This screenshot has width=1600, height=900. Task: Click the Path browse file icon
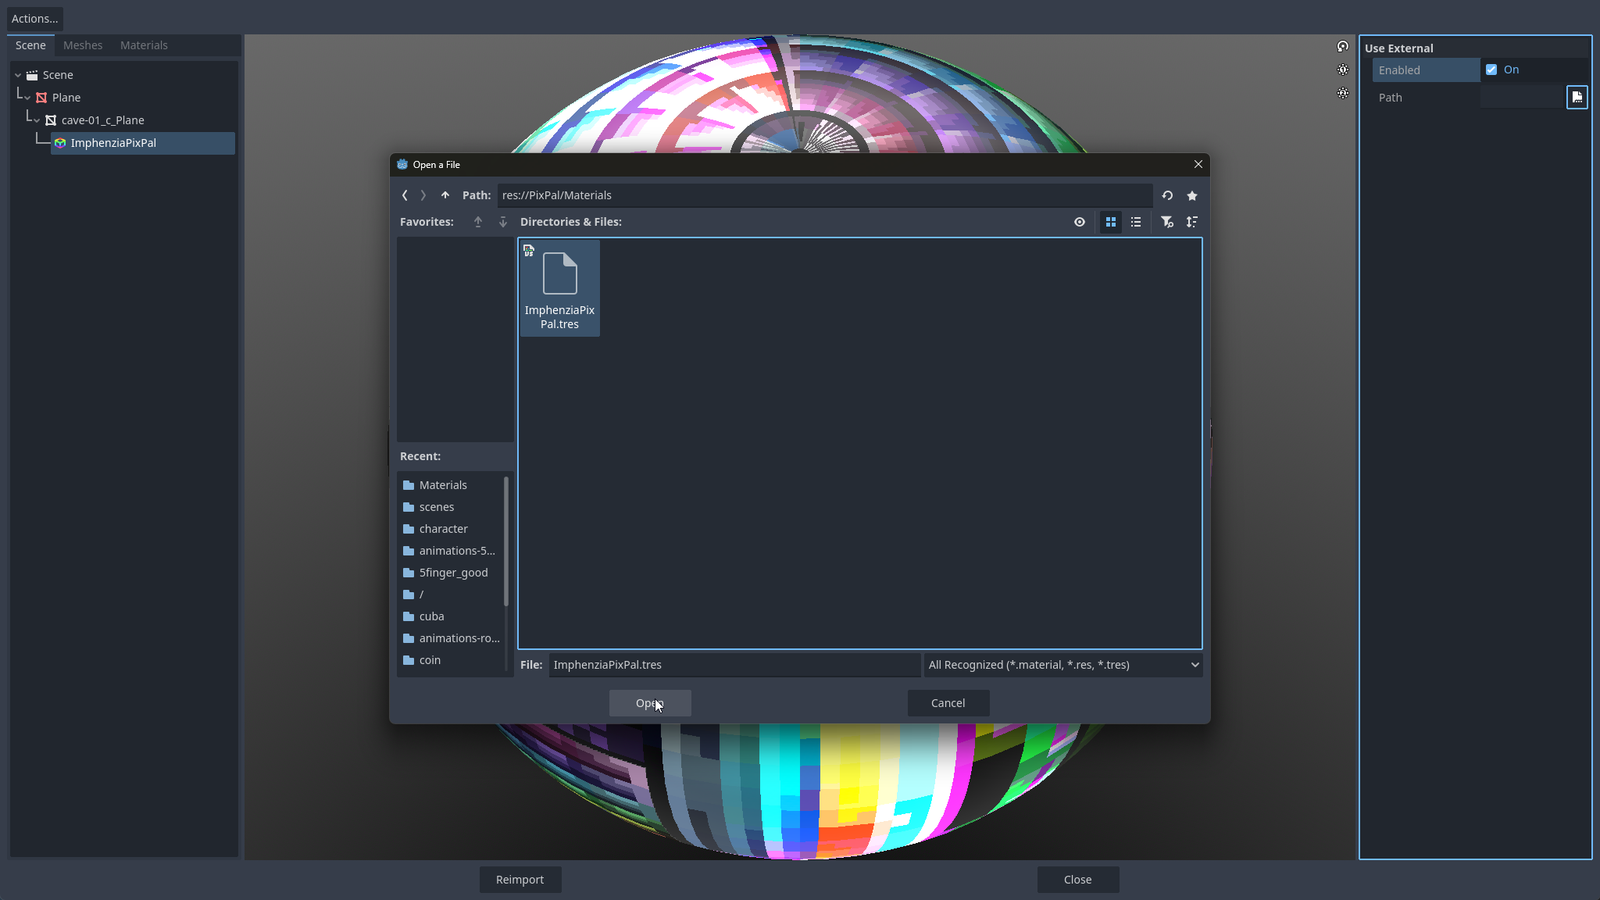(x=1577, y=97)
